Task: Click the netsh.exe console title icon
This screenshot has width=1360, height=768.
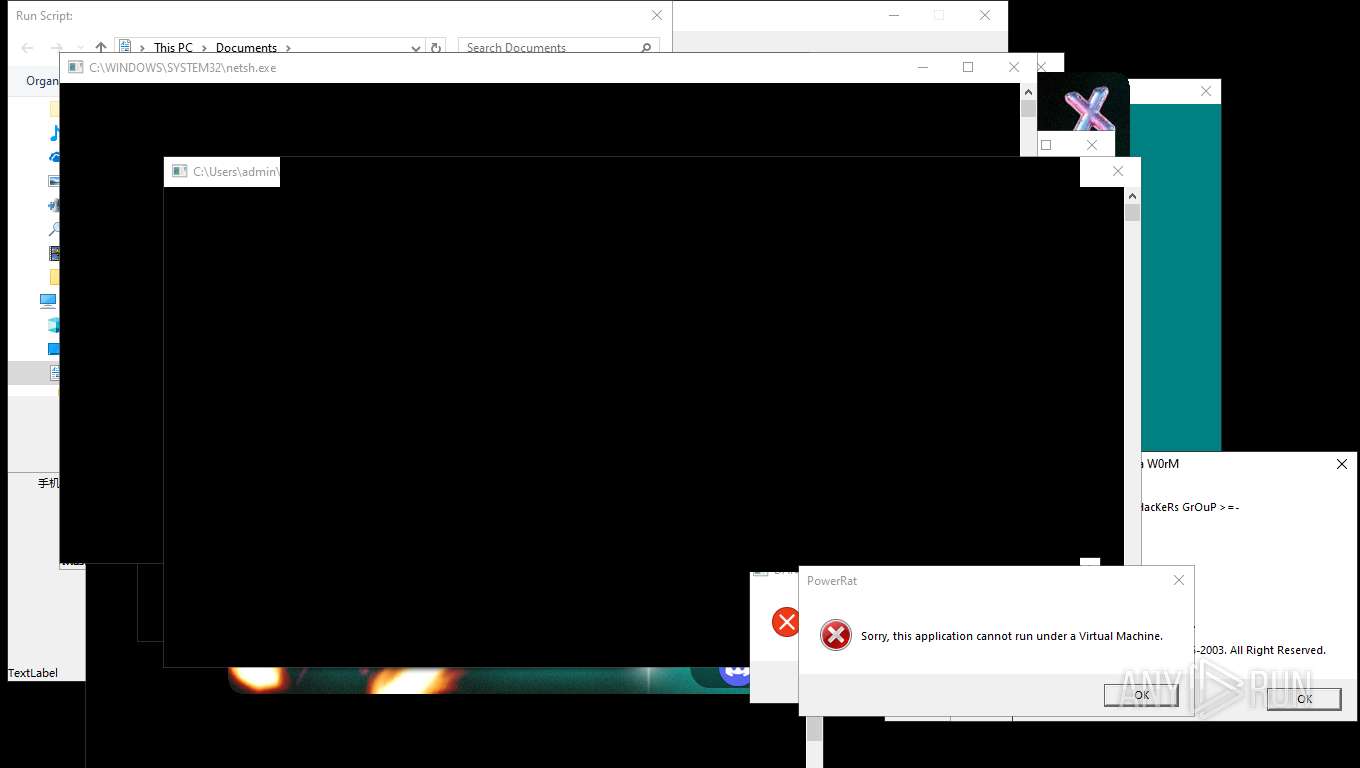Action: pos(74,67)
